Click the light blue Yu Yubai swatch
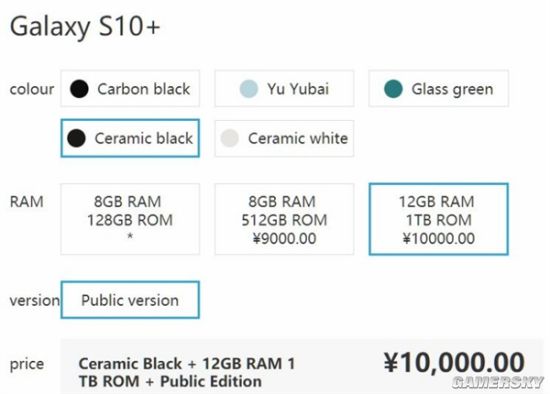Image resolution: width=550 pixels, height=394 pixels. [249, 89]
